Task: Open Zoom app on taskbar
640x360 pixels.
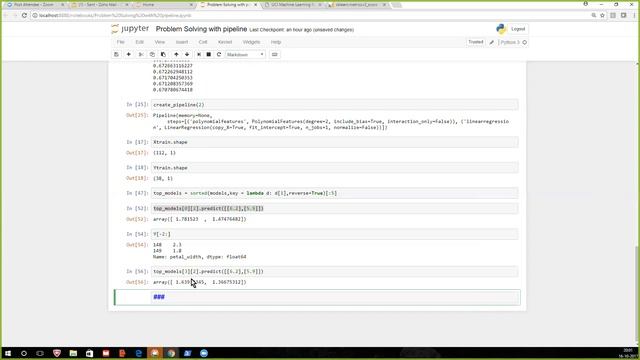Action: pyautogui.click(x=204, y=353)
